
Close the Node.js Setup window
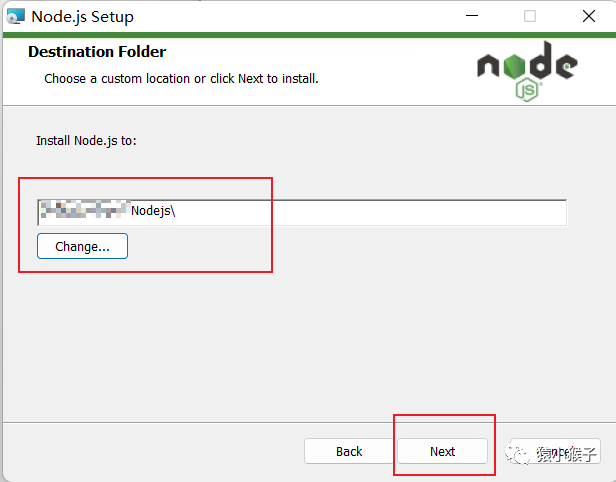pyautogui.click(x=588, y=16)
